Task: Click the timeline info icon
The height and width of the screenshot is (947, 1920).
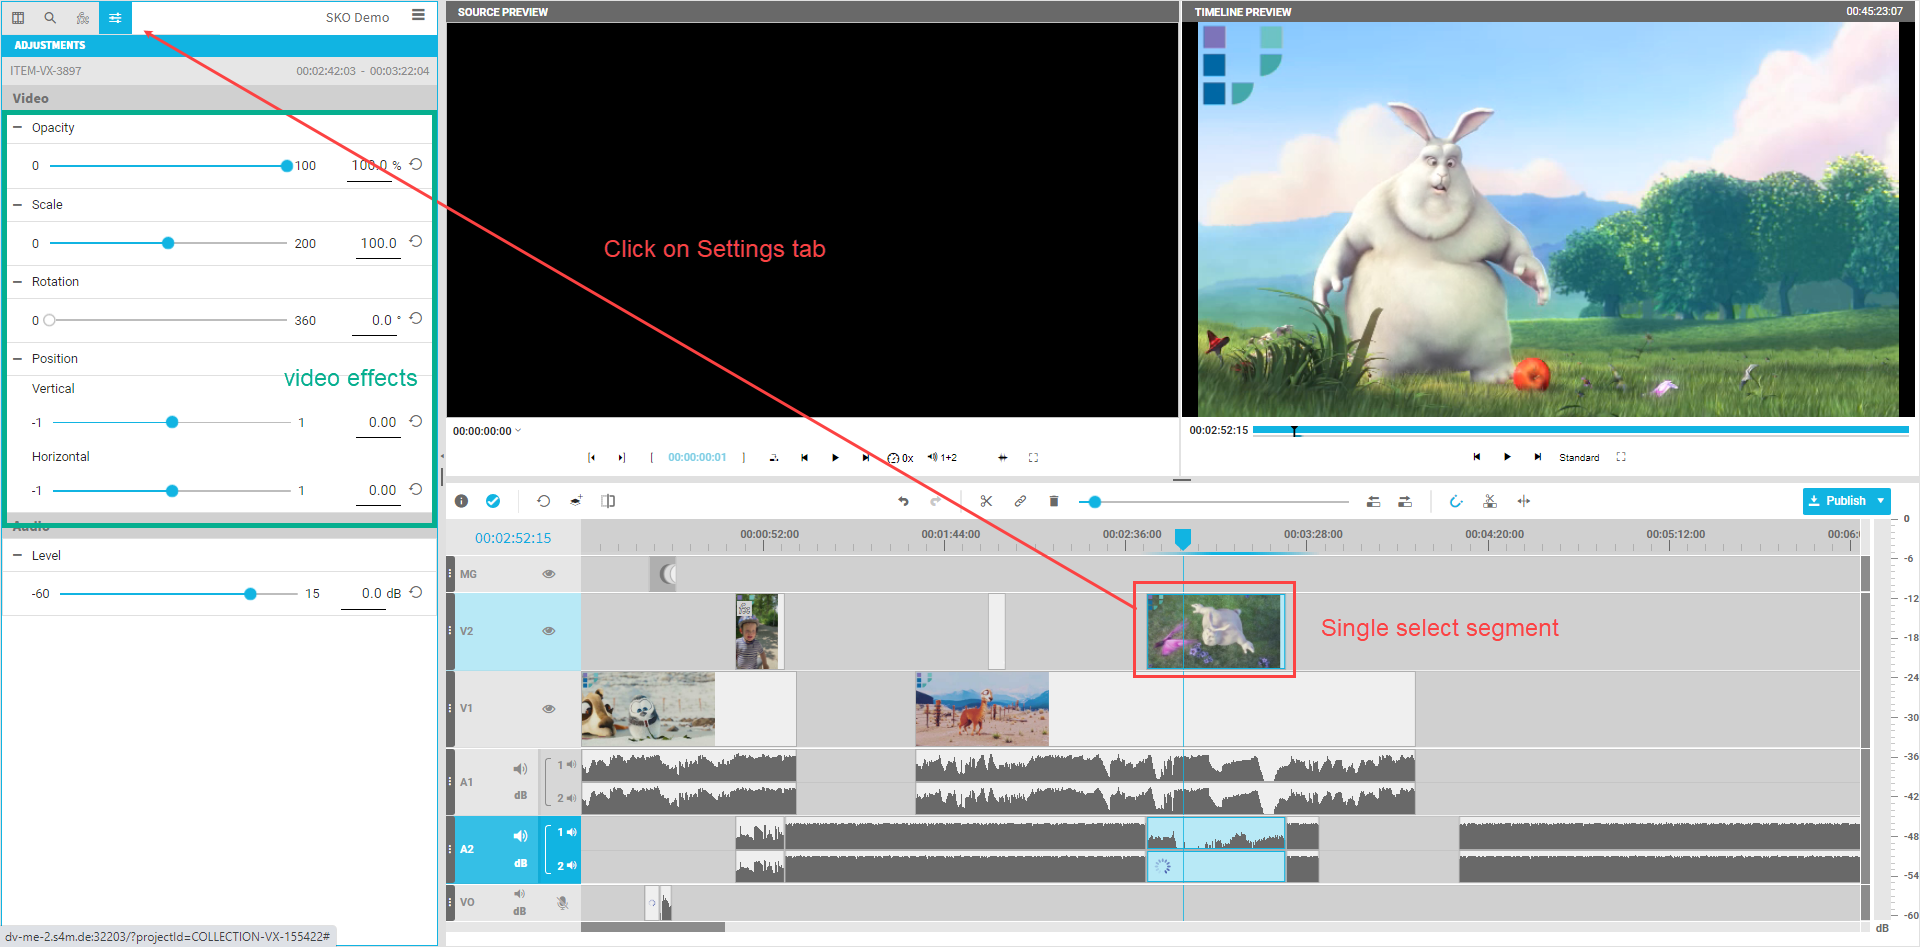Action: (461, 501)
